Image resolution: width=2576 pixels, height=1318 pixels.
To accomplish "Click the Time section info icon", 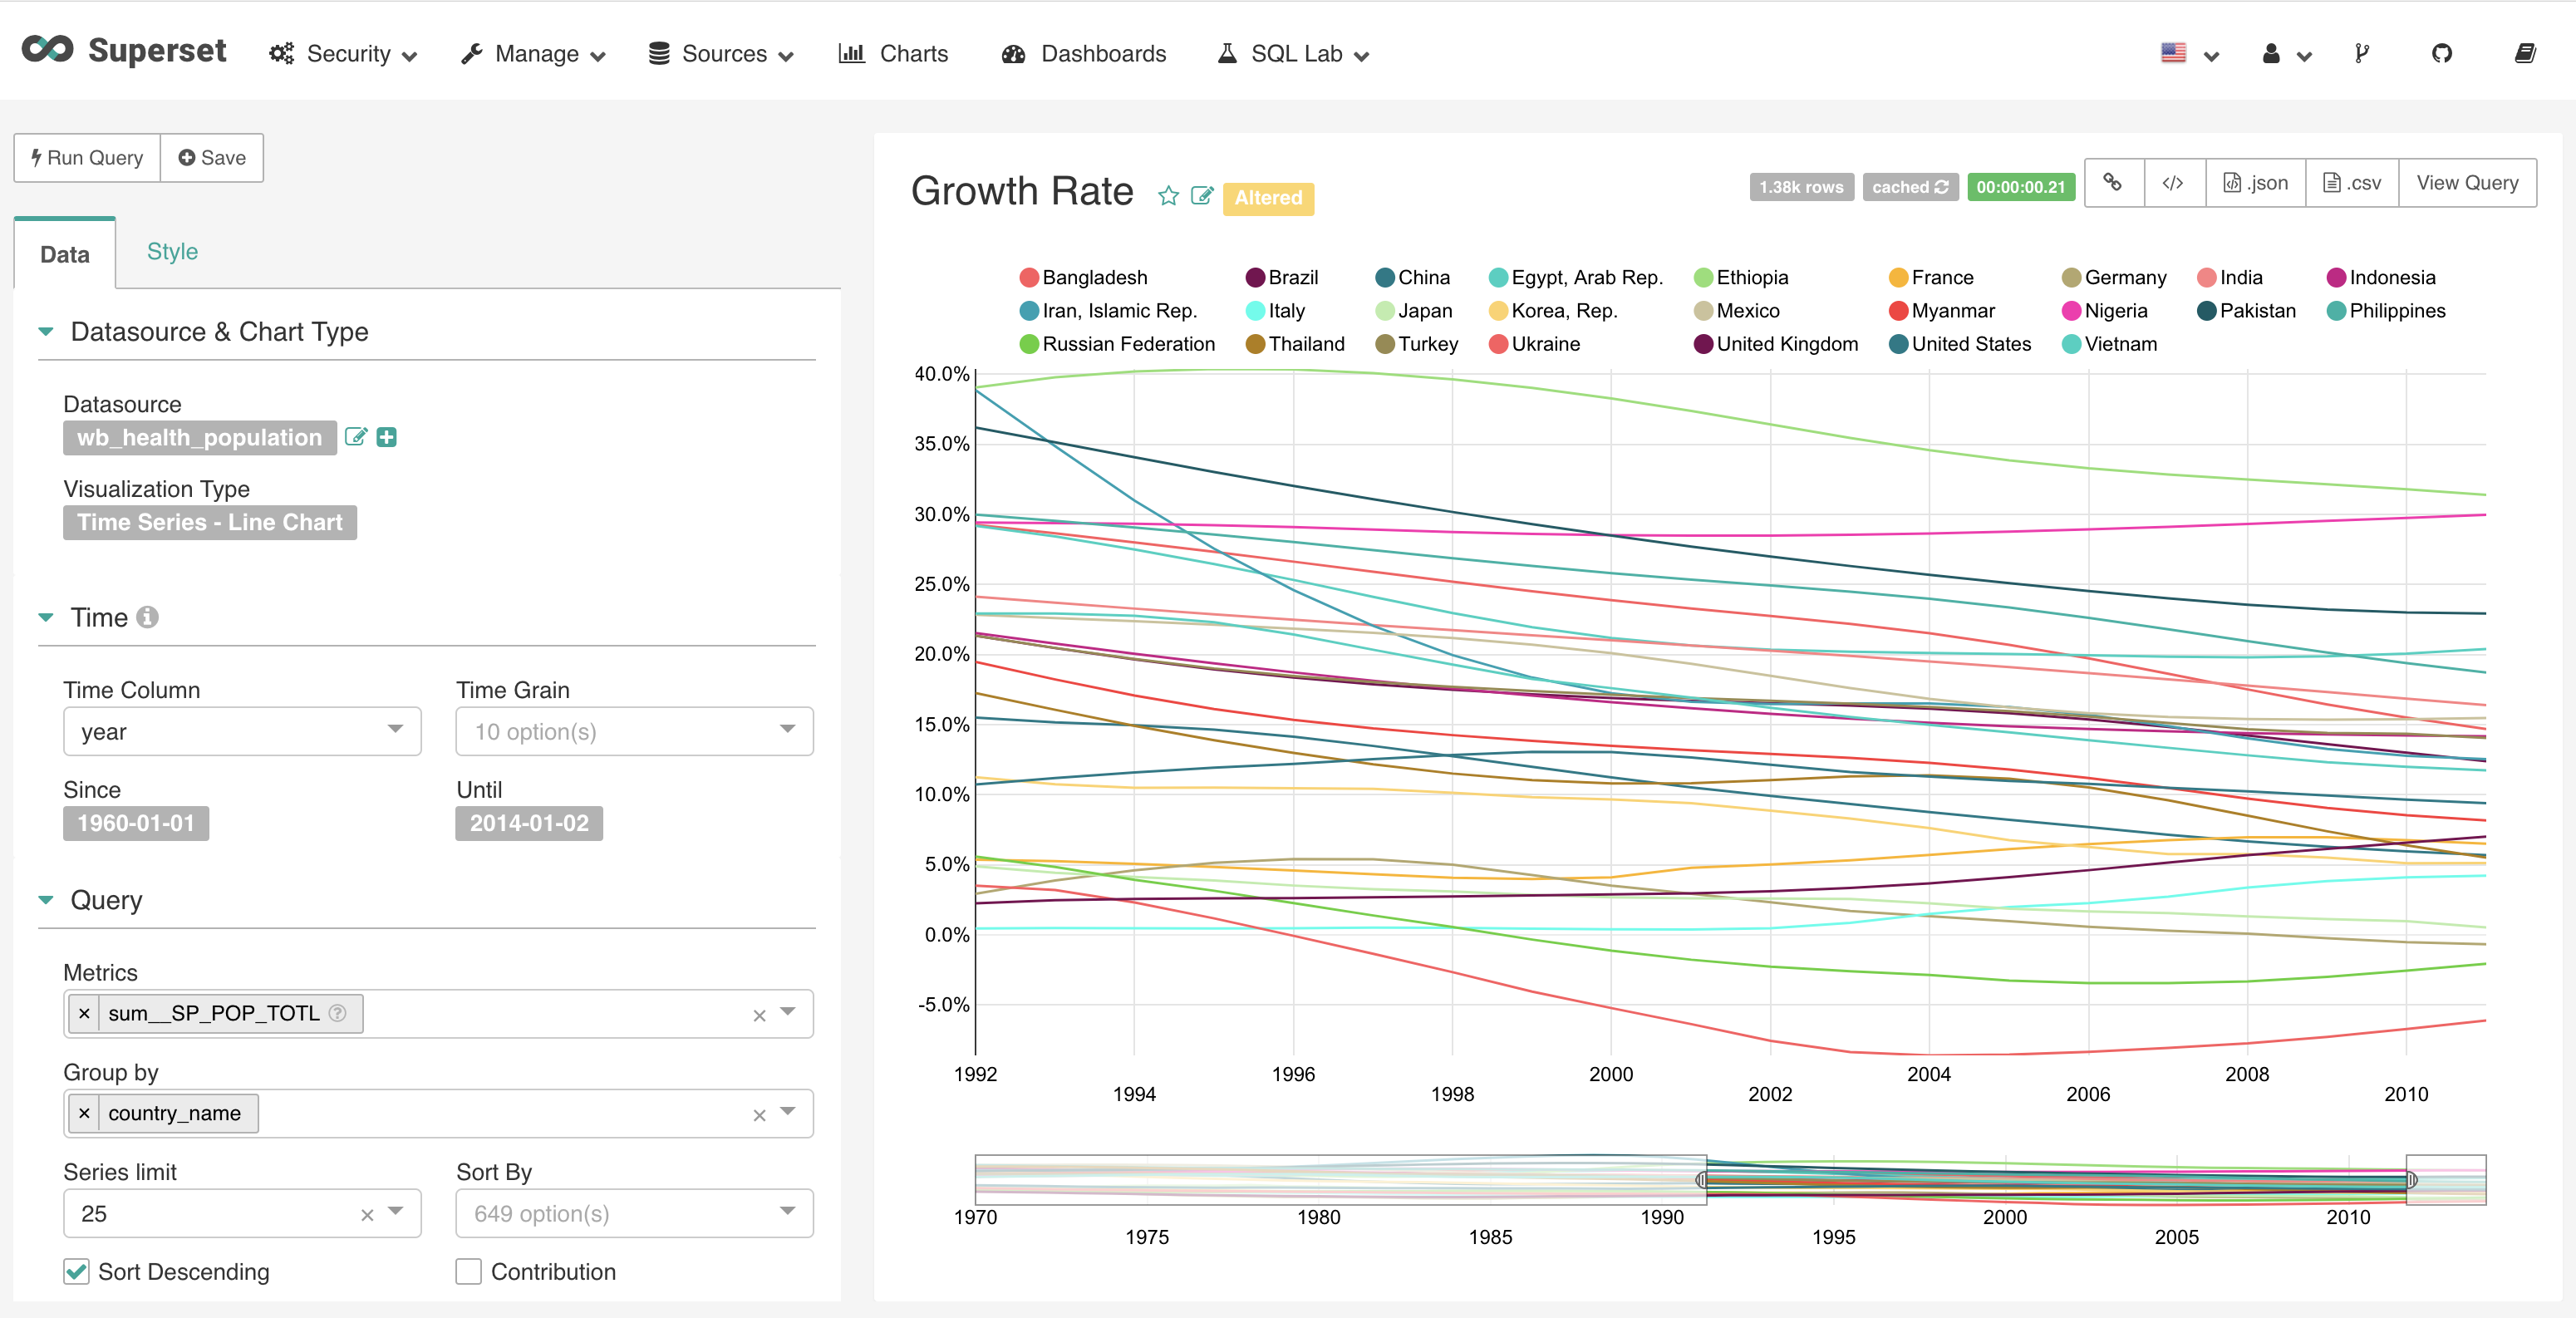I will click(x=147, y=617).
